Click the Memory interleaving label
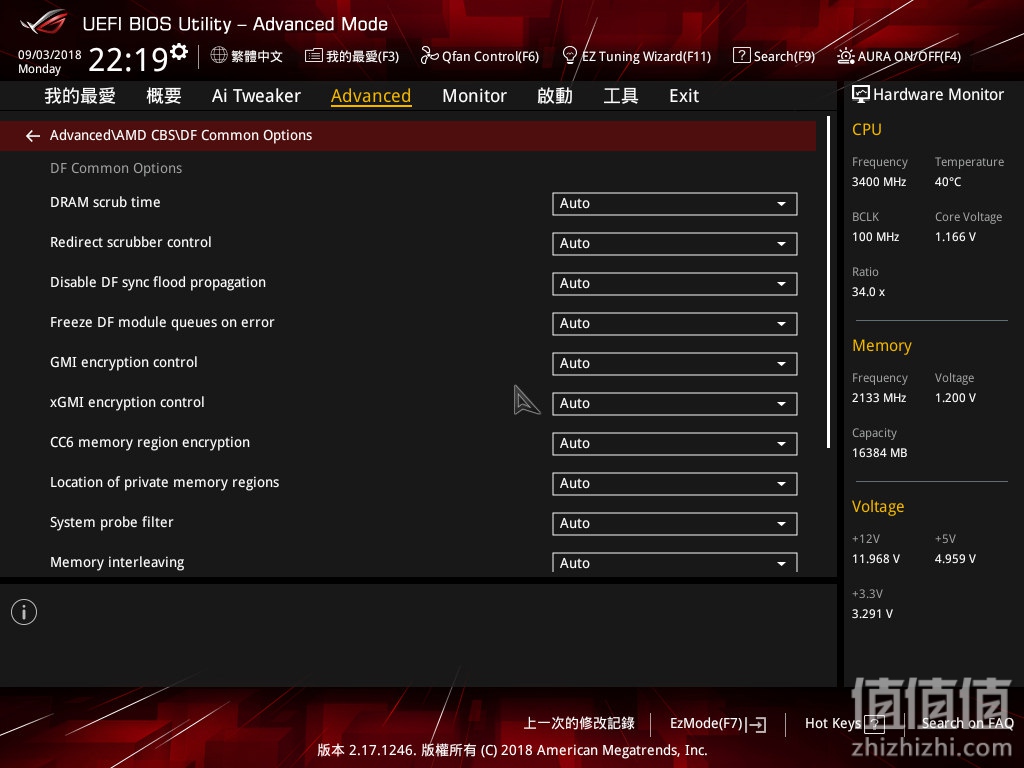 click(117, 562)
